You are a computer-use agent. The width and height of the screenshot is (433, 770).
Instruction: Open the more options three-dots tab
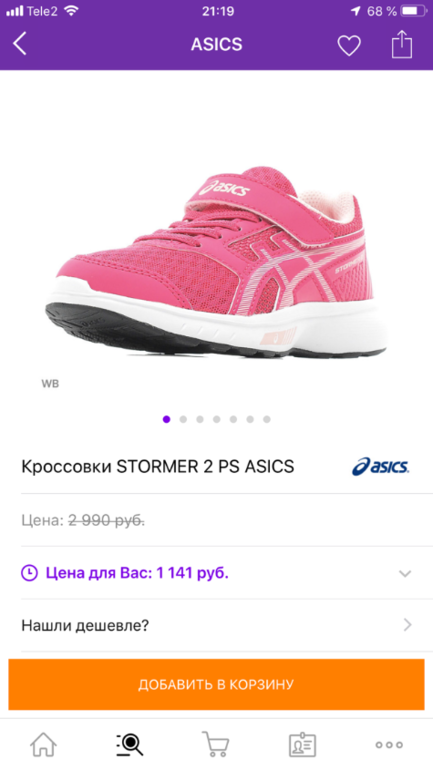[x=389, y=745]
